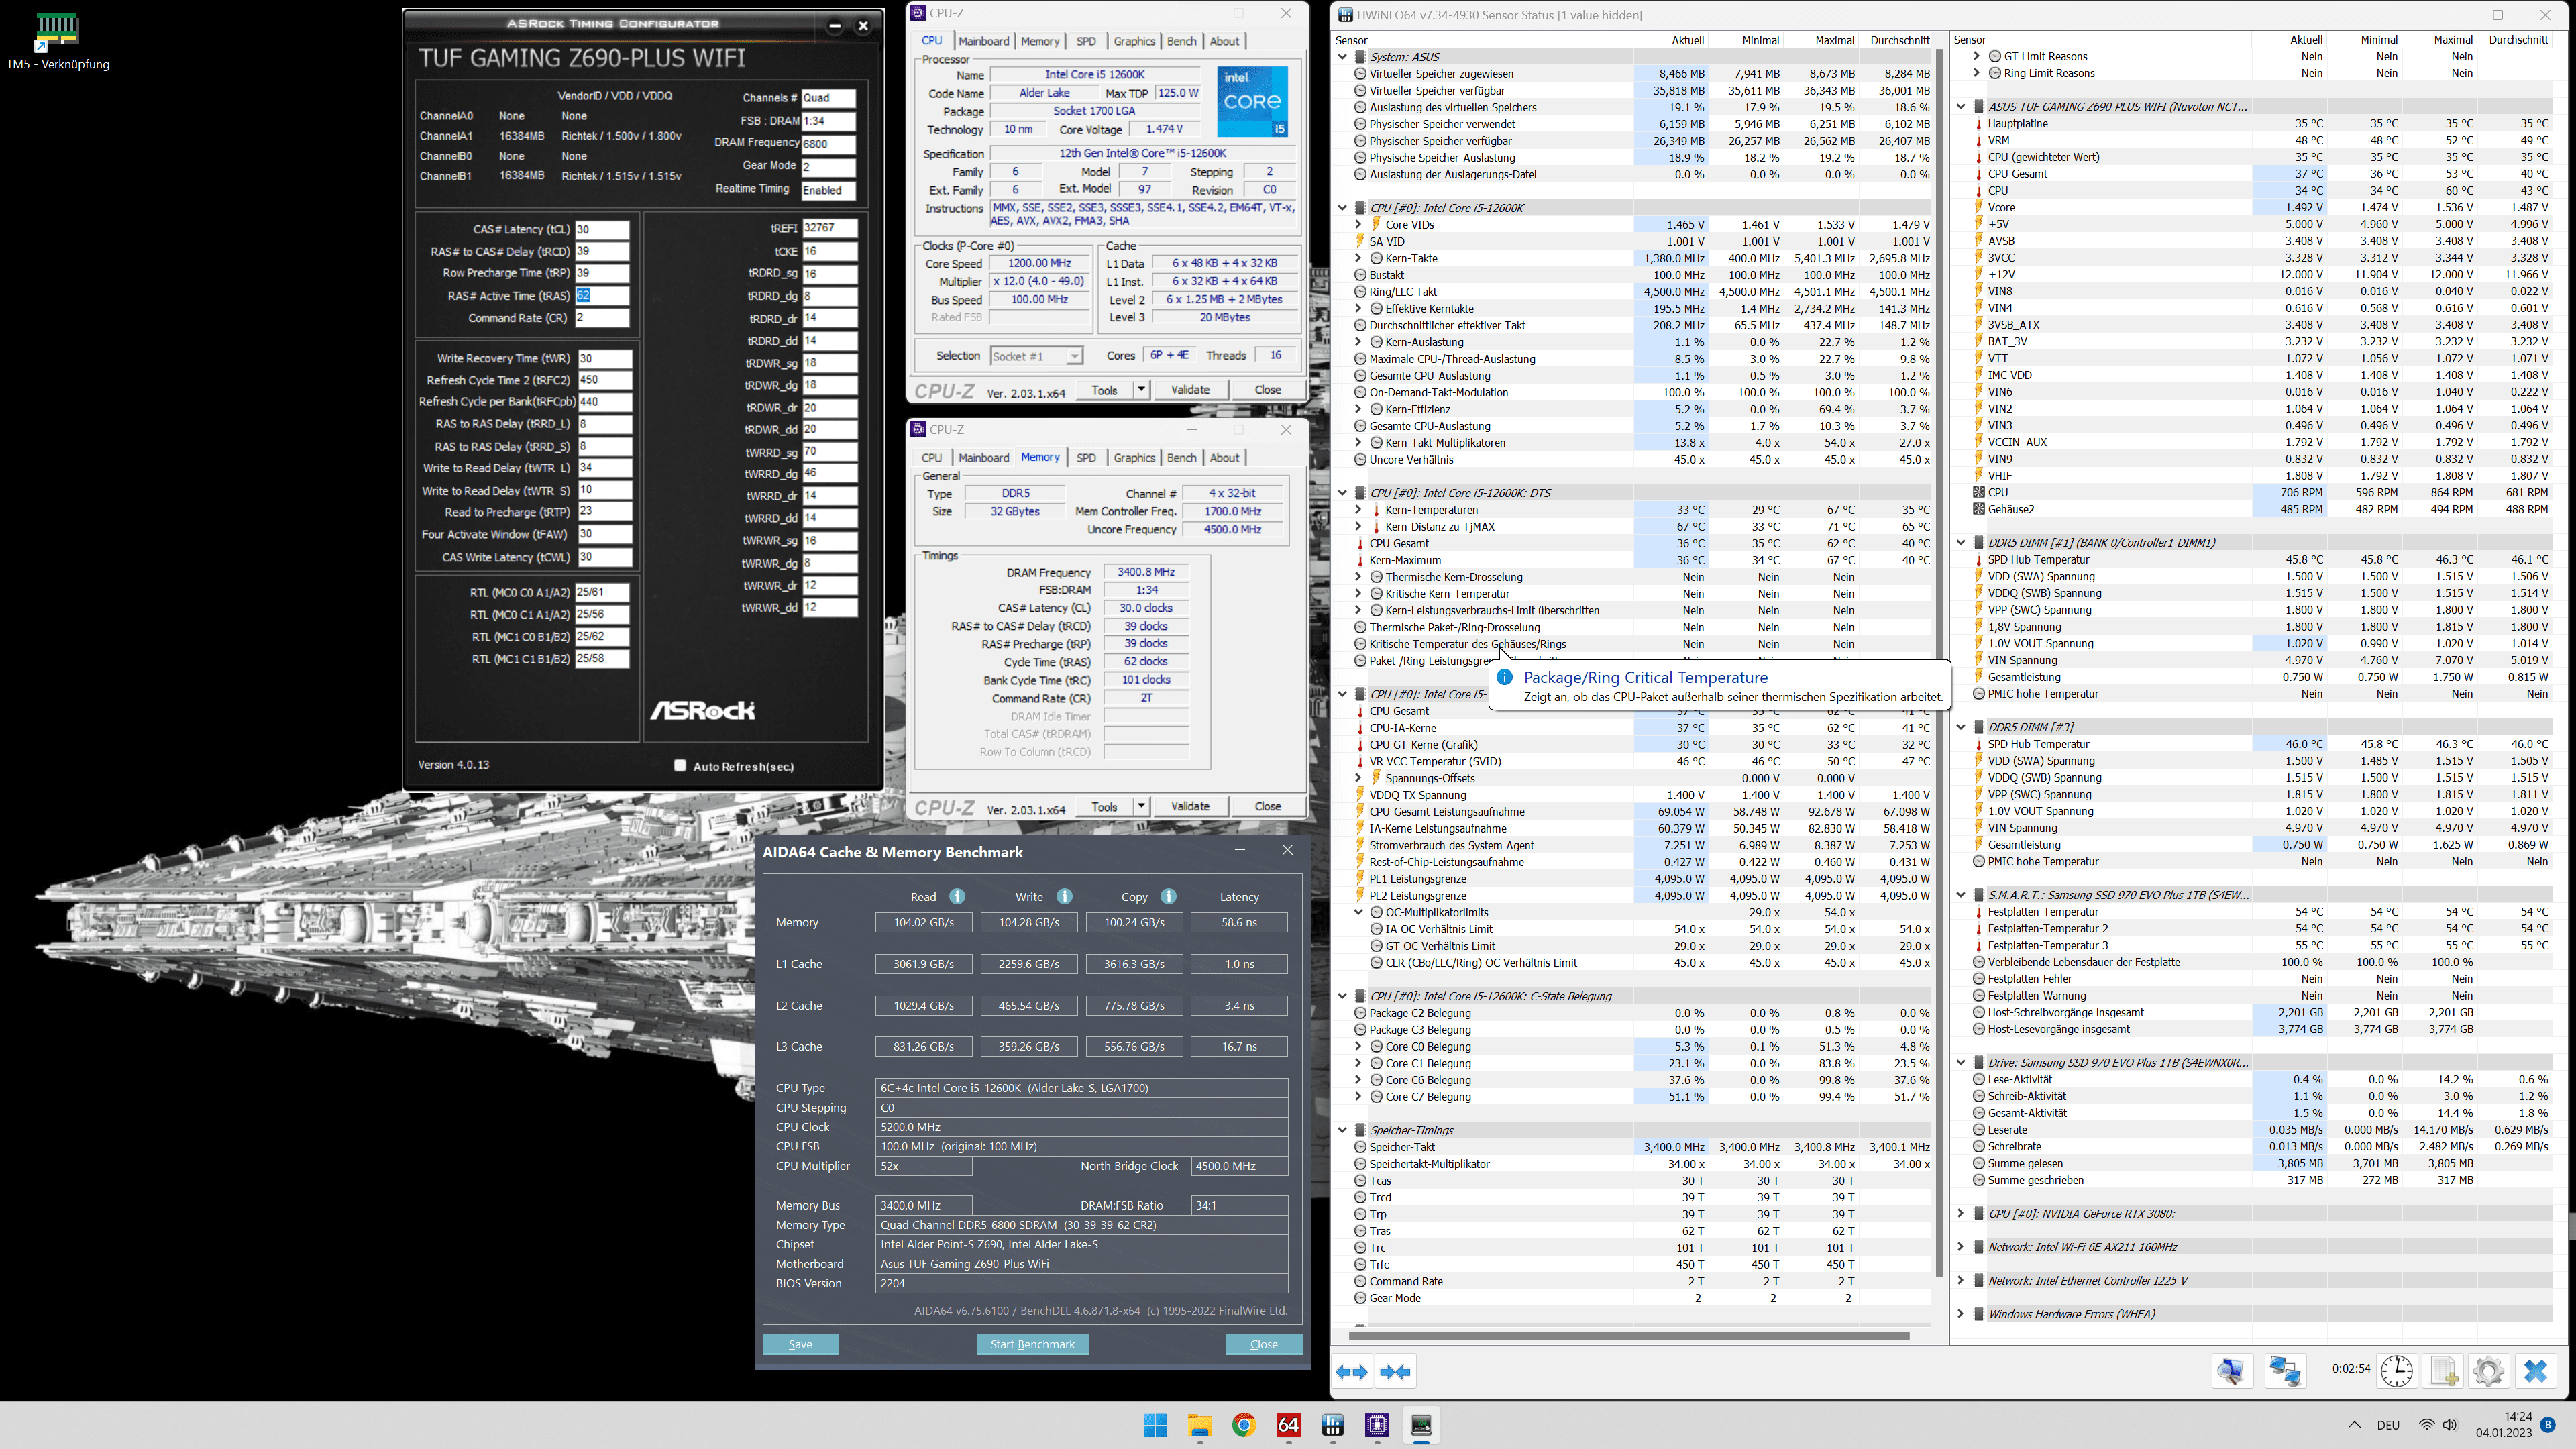This screenshot has width=2576, height=1449.
Task: Open HWiNFO sensor settings gear icon
Action: (x=2489, y=1371)
